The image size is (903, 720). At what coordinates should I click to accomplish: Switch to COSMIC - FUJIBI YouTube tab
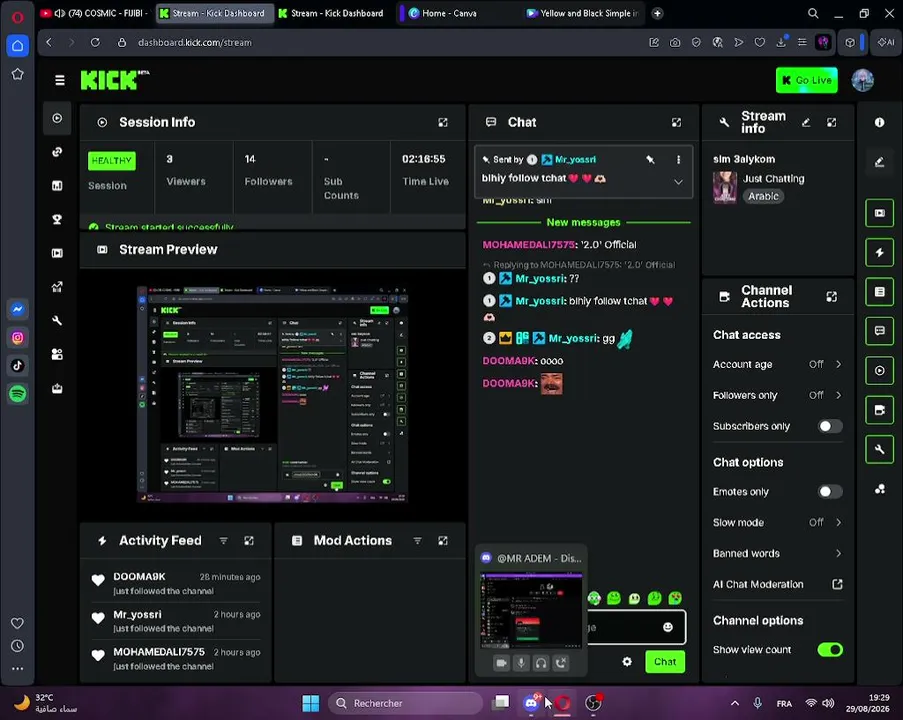point(94,13)
